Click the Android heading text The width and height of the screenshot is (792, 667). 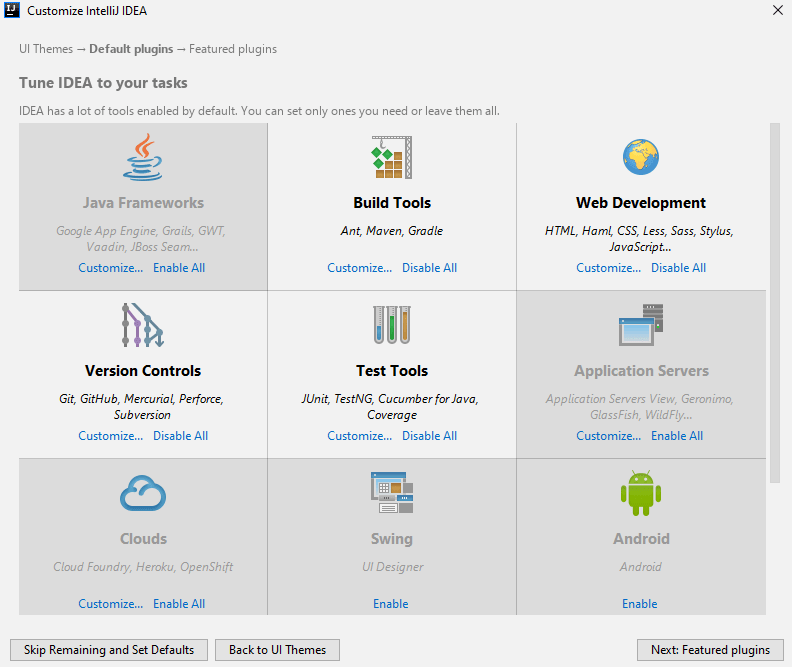[x=641, y=539]
